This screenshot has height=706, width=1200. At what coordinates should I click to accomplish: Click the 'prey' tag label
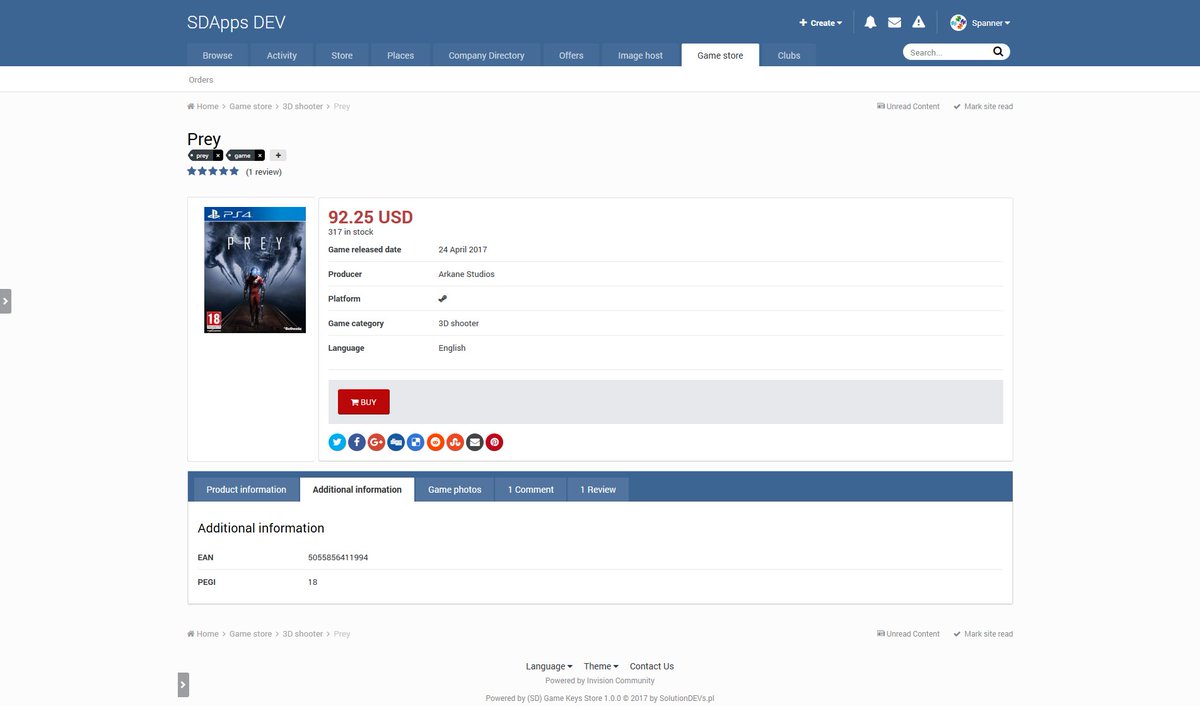point(202,156)
